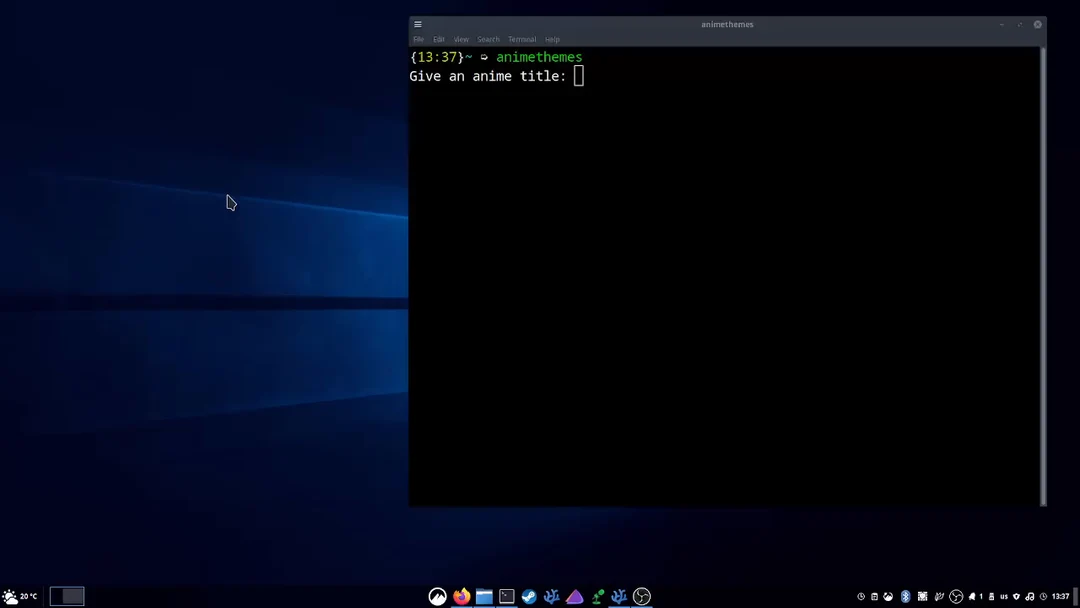The width and height of the screenshot is (1080, 608).
Task: Close the animethemes terminal window
Action: tap(1038, 24)
